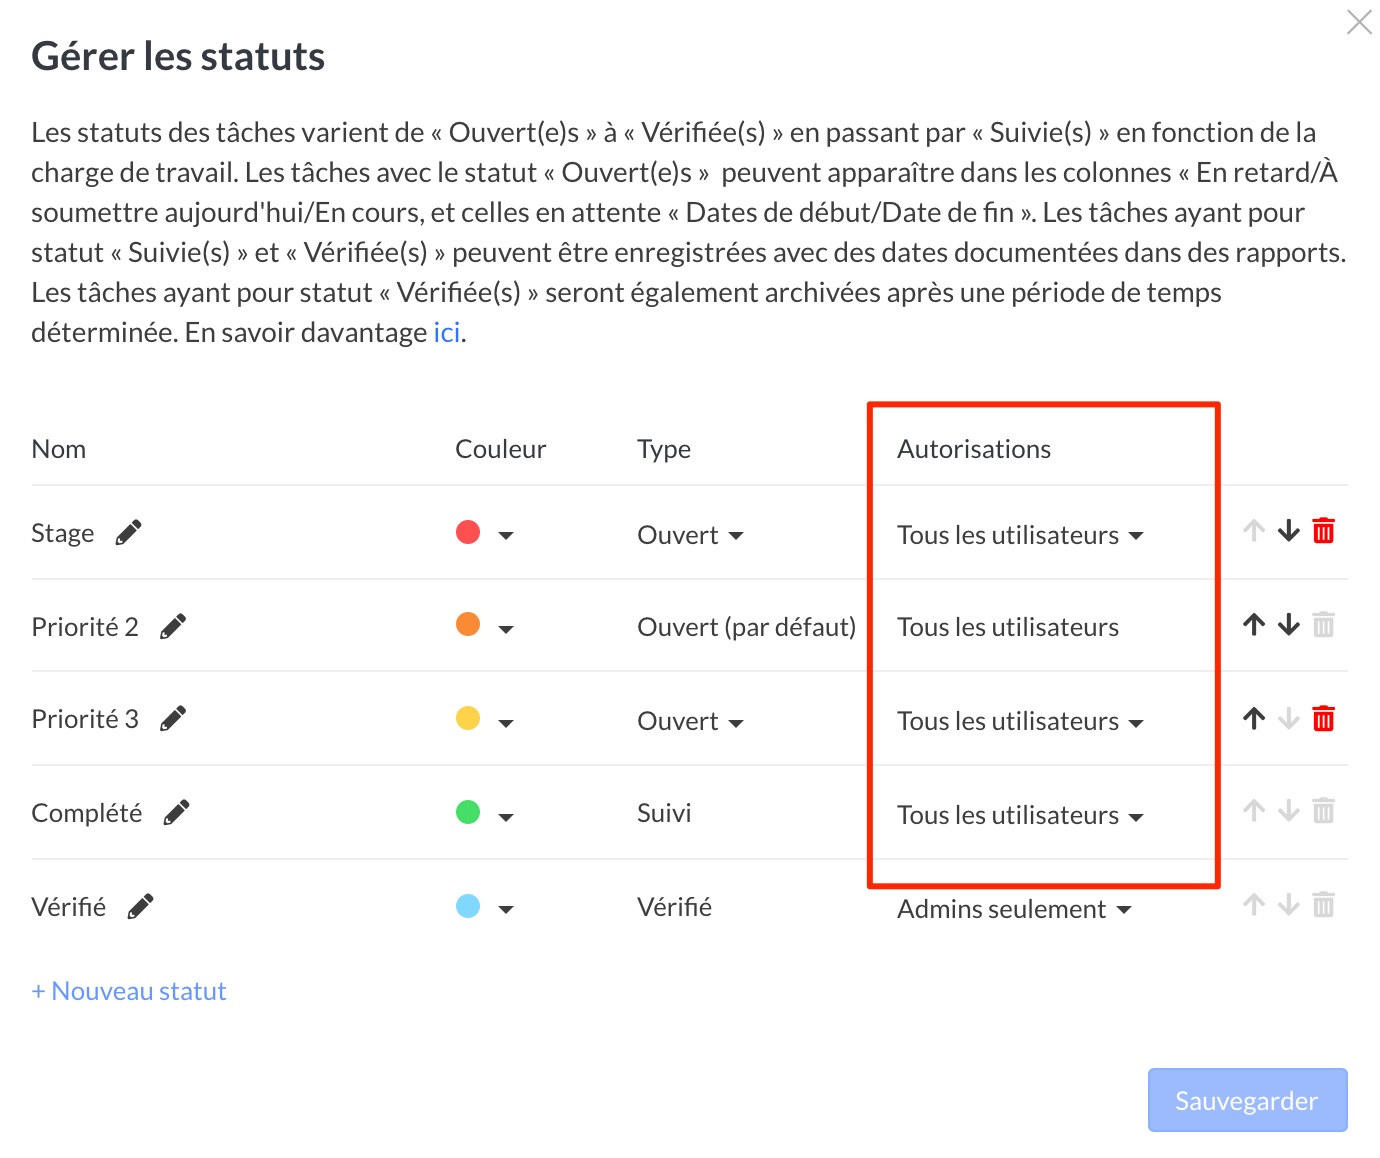Delete the Priorité 3 status
The height and width of the screenshot is (1158, 1380).
1323,719
